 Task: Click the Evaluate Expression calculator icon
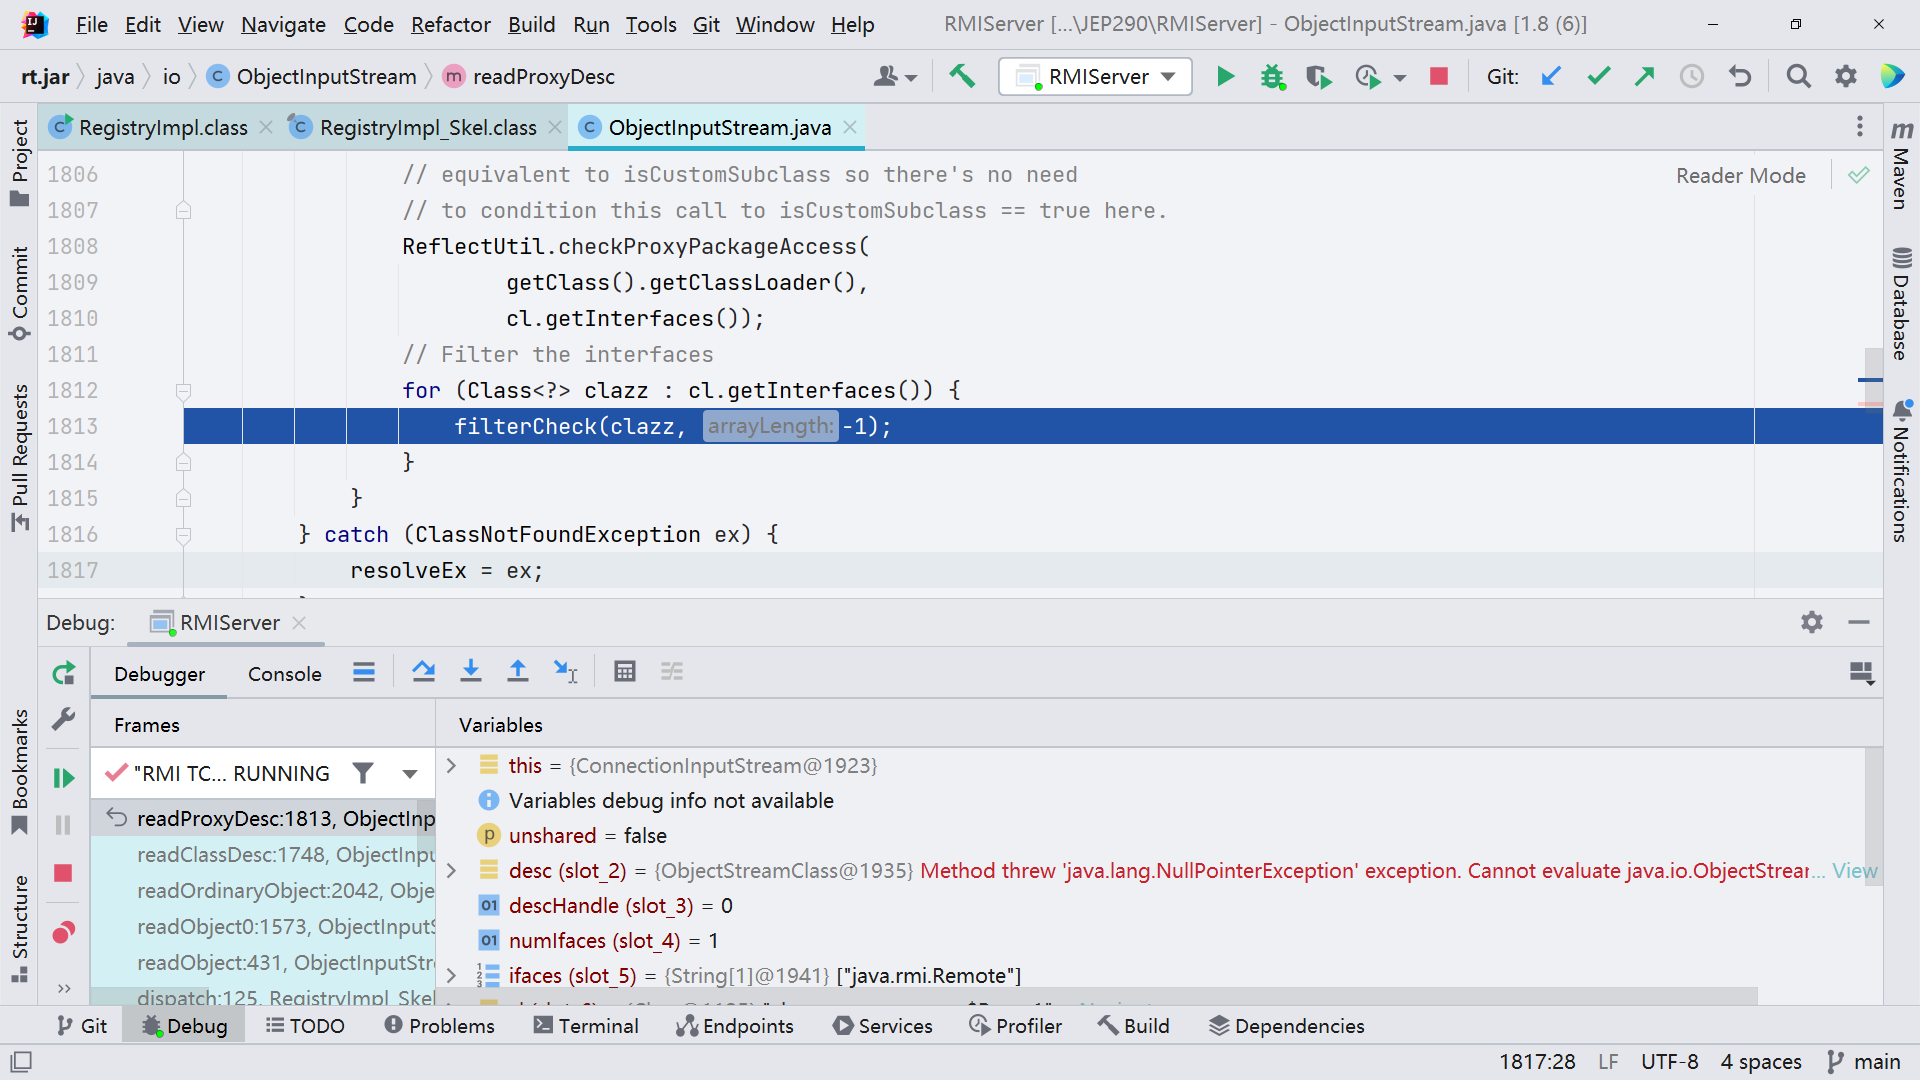pyautogui.click(x=625, y=672)
